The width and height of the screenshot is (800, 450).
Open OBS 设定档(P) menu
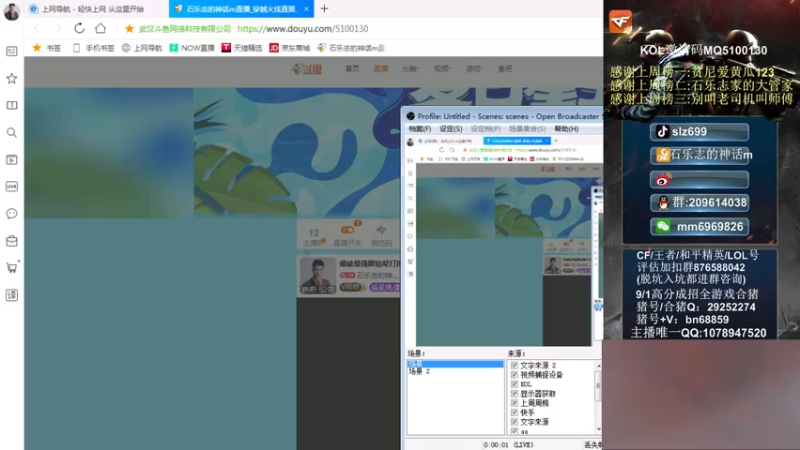click(x=486, y=129)
